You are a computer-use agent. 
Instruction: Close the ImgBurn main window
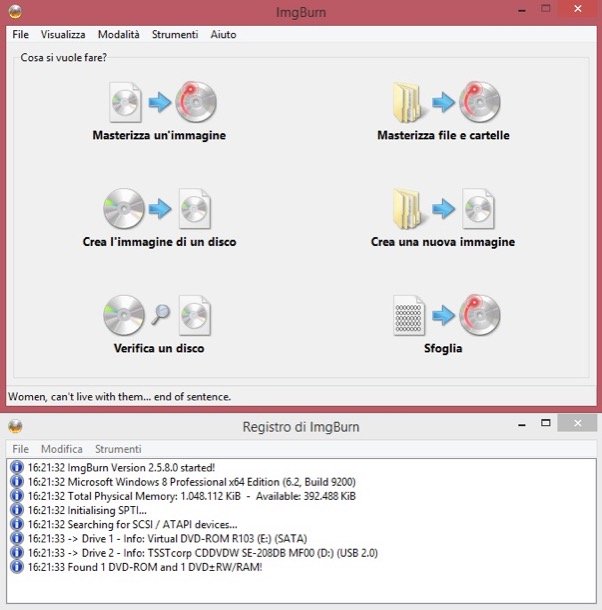tap(577, 9)
